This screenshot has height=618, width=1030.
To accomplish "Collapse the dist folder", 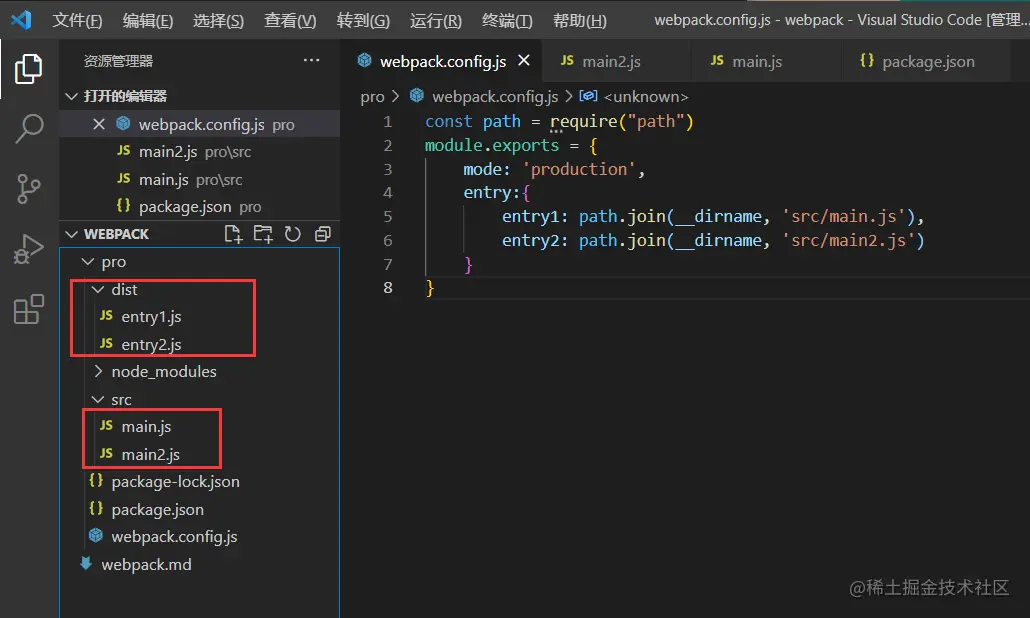I will point(200,289).
